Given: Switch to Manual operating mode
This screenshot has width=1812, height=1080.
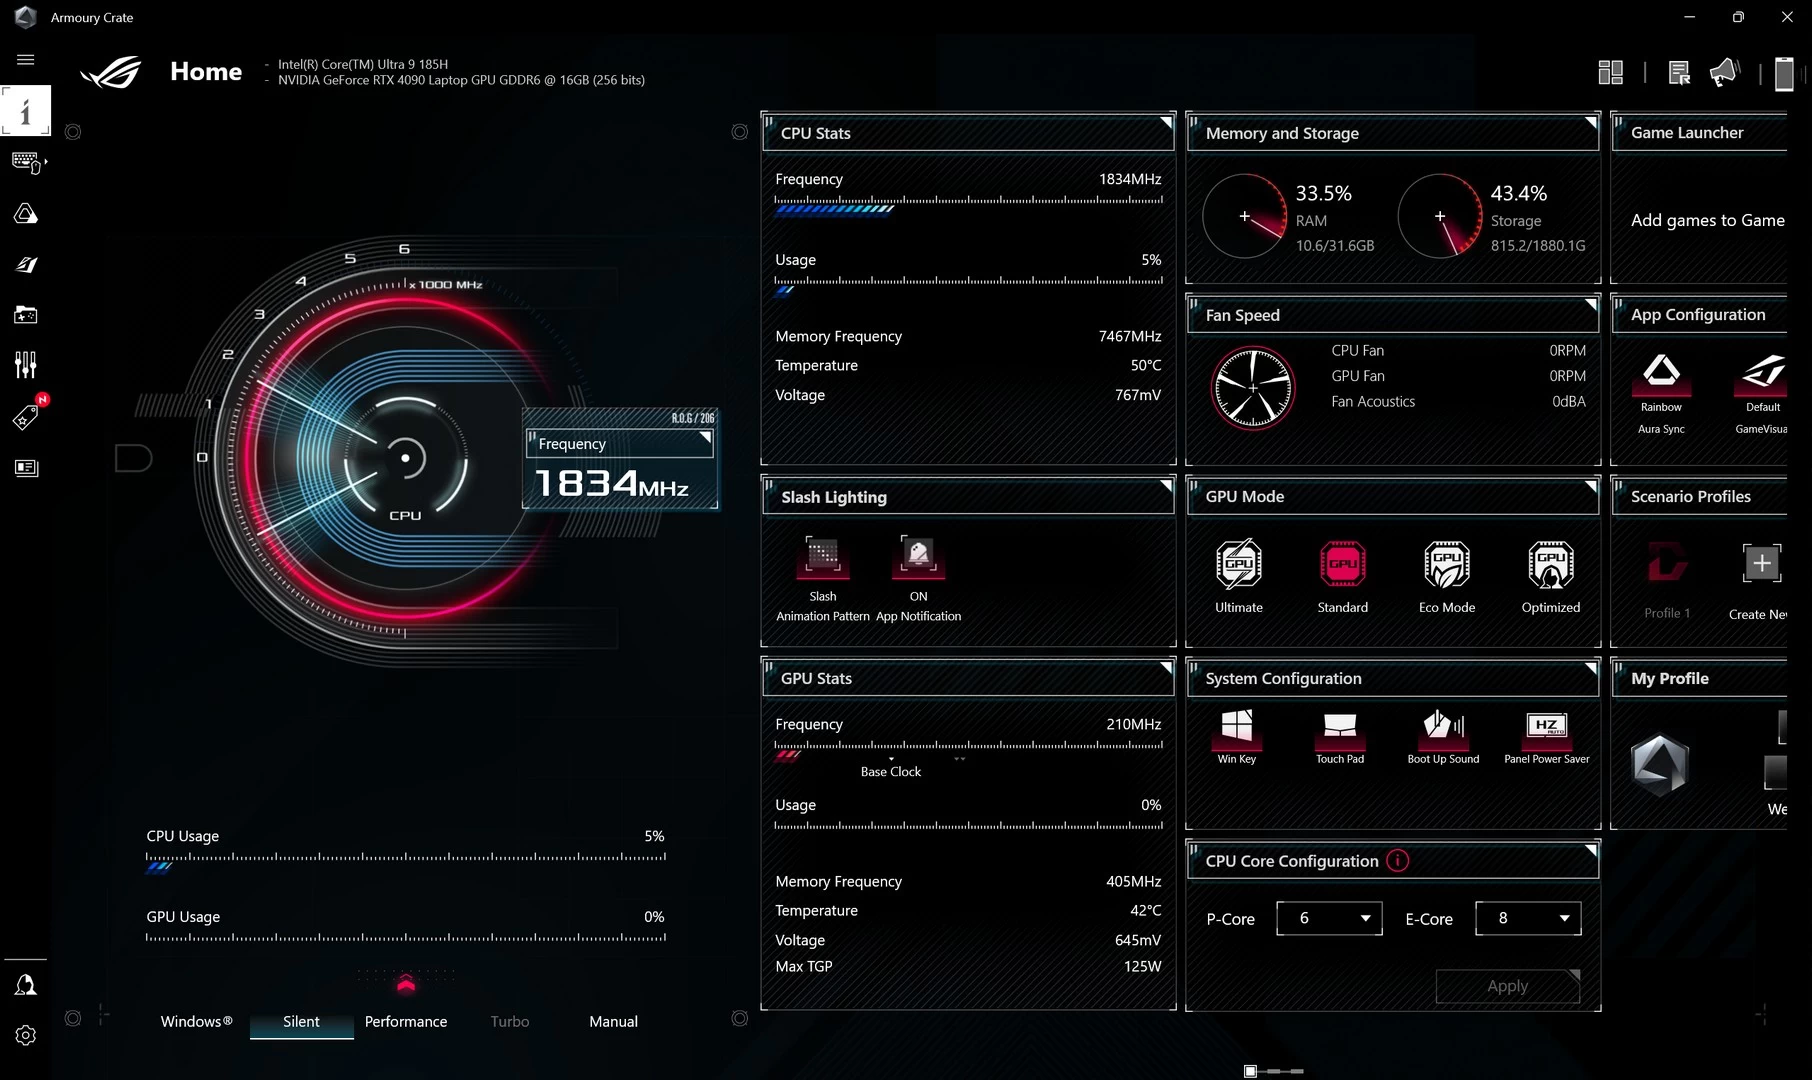Looking at the screenshot, I should coord(613,1021).
